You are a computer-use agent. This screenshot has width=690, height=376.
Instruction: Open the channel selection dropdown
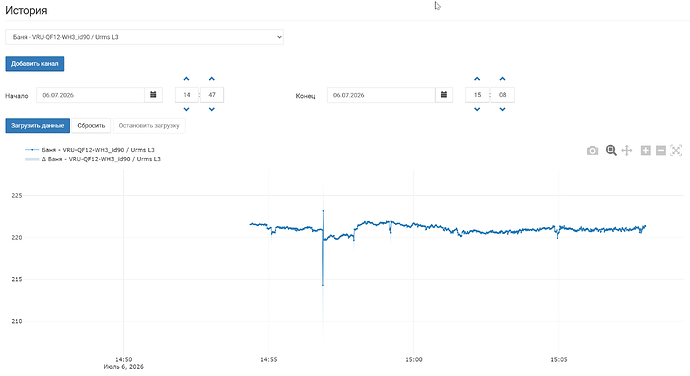point(144,37)
